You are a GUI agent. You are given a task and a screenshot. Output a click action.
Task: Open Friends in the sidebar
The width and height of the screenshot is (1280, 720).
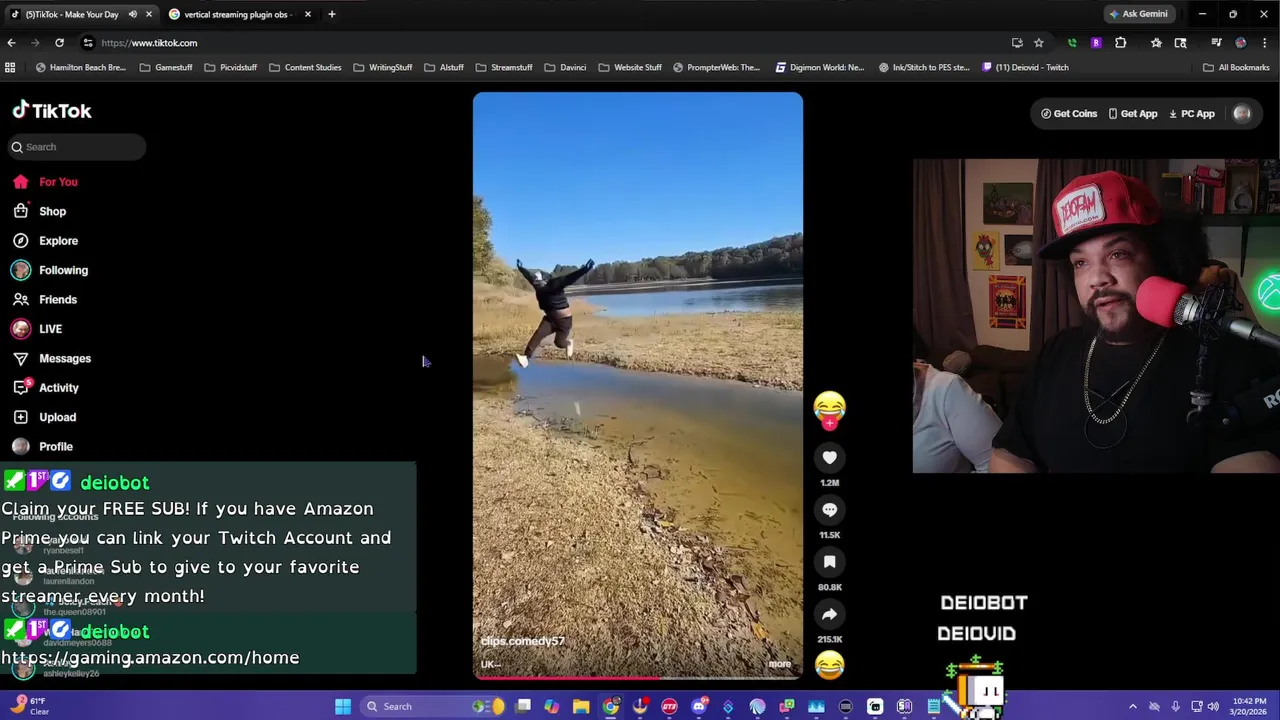click(45, 299)
